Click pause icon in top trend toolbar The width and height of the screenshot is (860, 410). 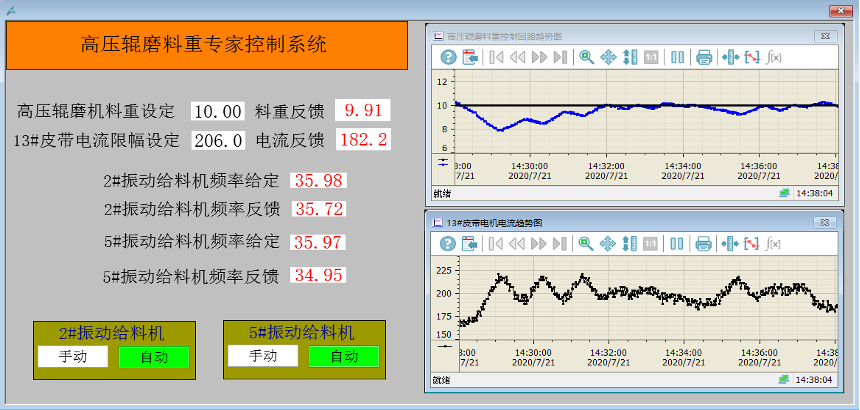[678, 57]
